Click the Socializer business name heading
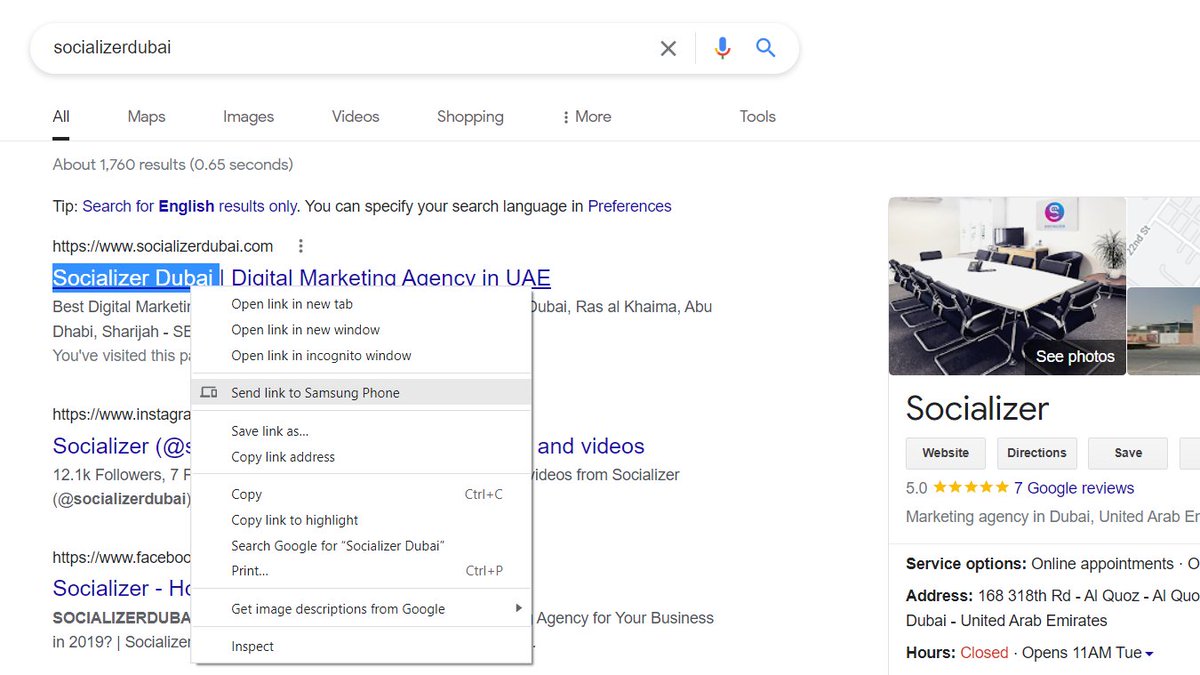The height and width of the screenshot is (675, 1200). pyautogui.click(x=977, y=408)
